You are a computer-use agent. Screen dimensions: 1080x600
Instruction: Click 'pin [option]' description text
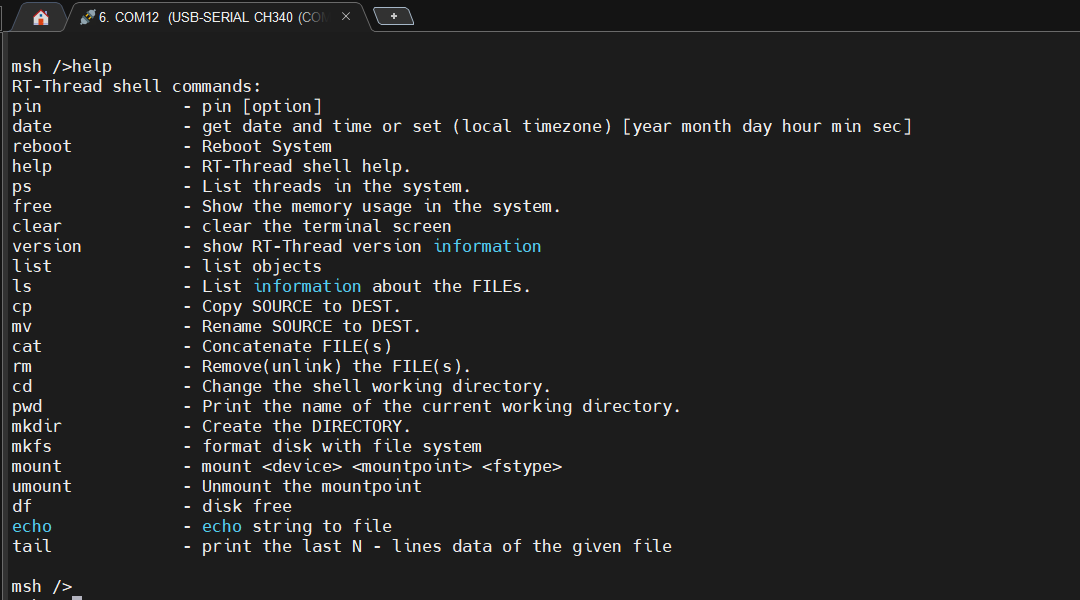tap(262, 107)
